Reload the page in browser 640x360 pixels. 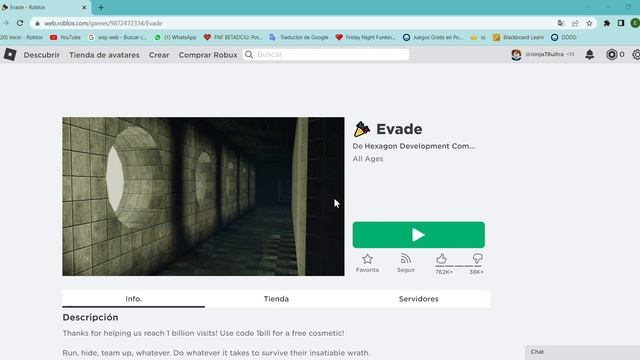[20, 23]
